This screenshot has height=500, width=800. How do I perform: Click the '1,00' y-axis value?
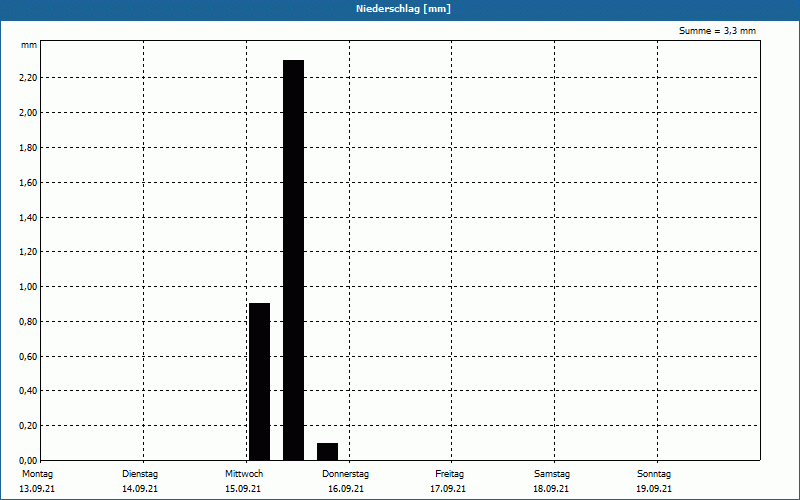(28, 287)
